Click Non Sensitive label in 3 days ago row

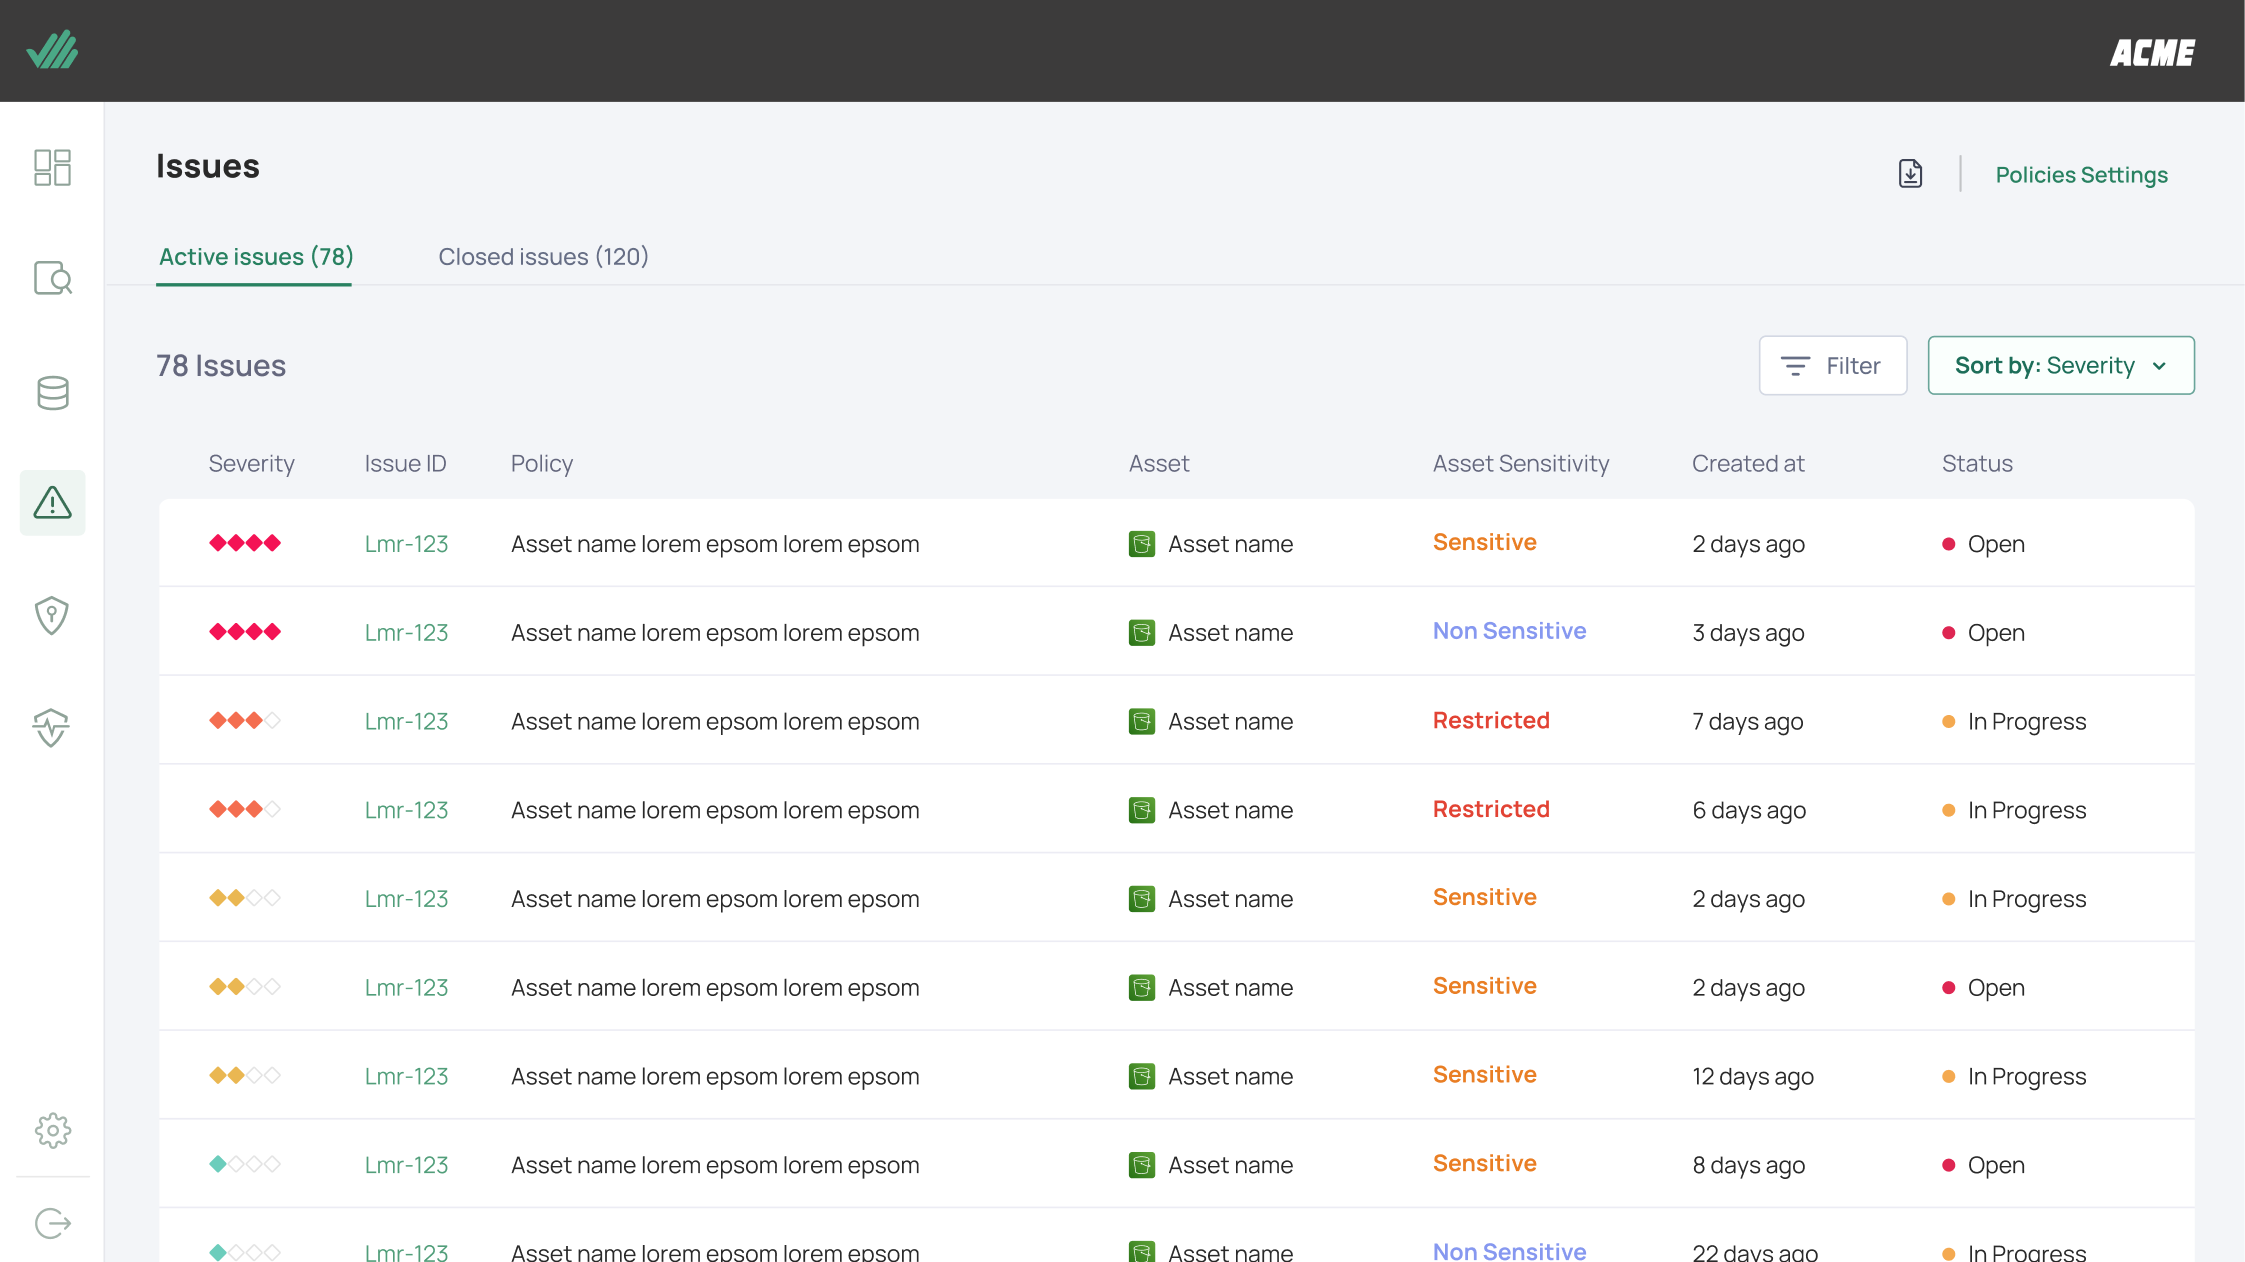click(x=1509, y=631)
